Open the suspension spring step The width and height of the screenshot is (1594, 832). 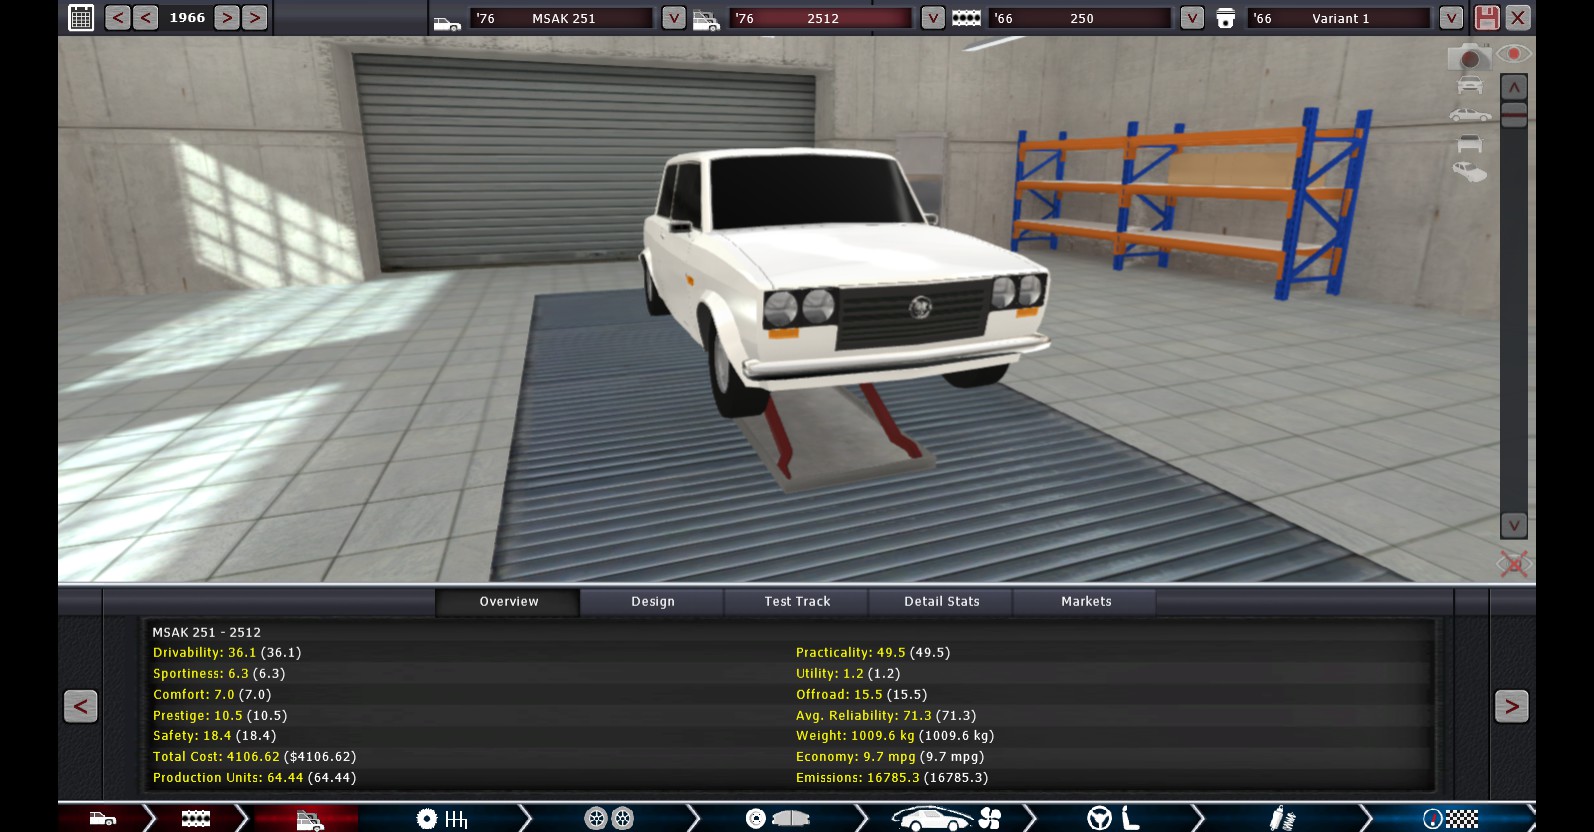[x=1282, y=819]
